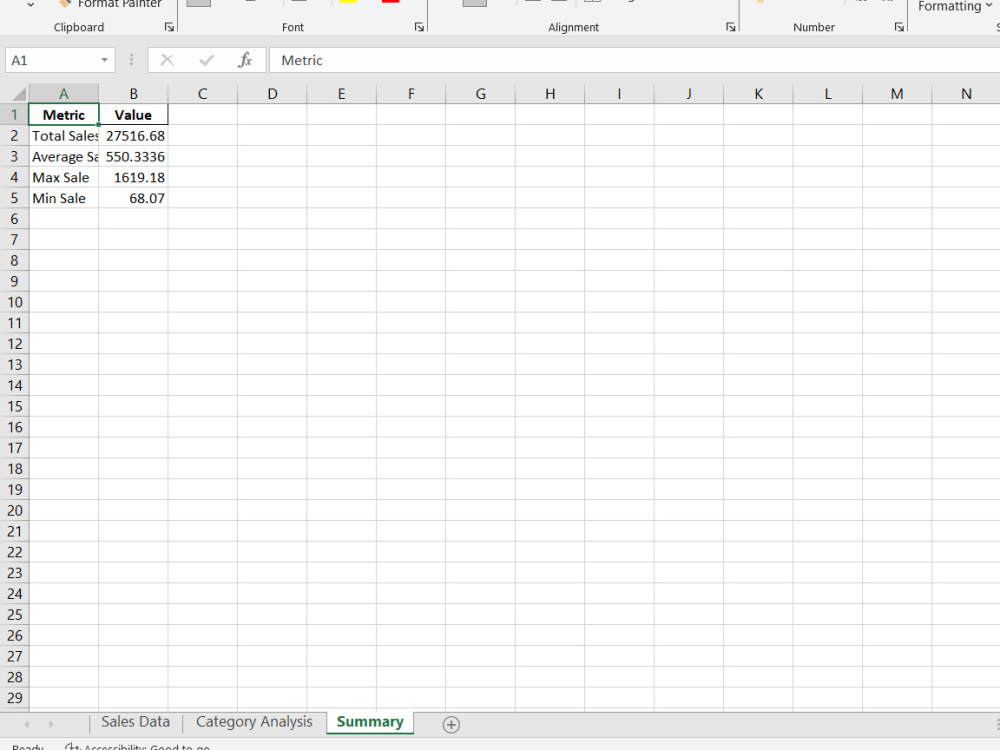Select the cell with value 550.3336
1000x750 pixels.
pyautogui.click(x=133, y=157)
